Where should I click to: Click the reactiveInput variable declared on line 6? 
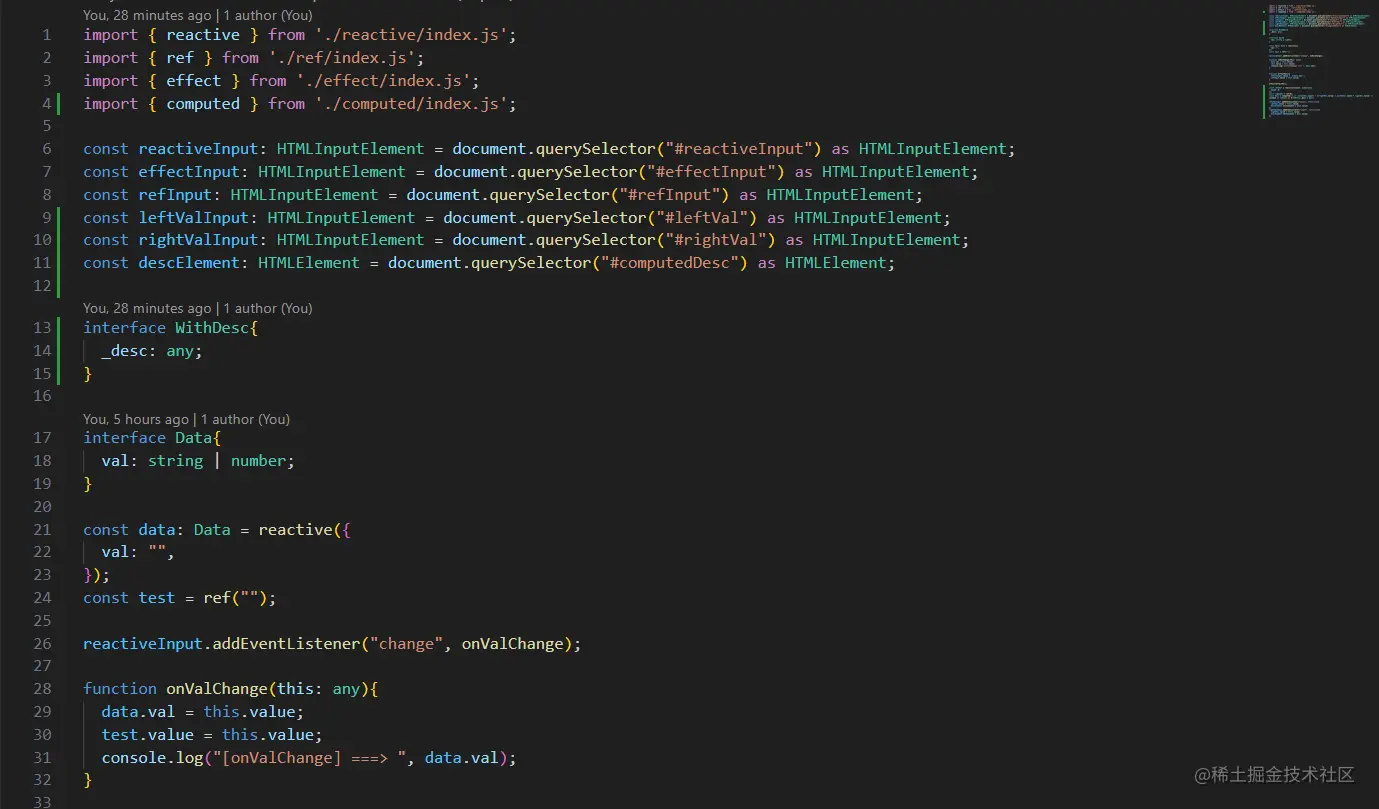198,149
